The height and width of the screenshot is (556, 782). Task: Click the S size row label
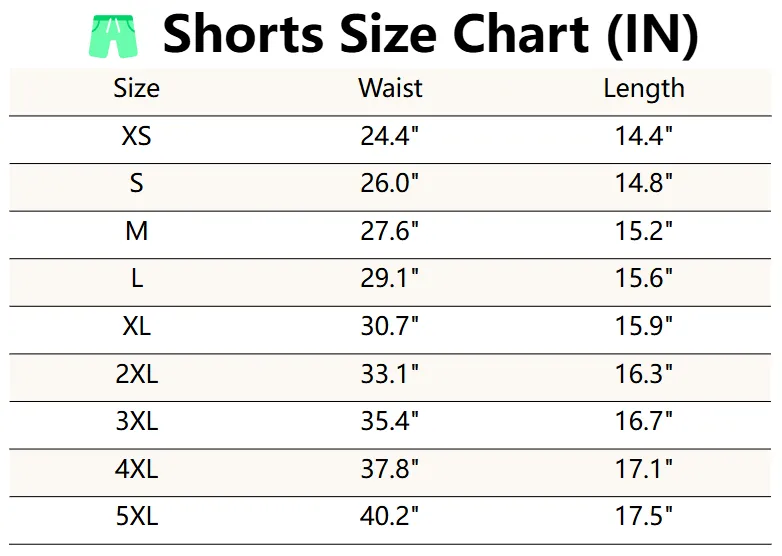point(136,184)
